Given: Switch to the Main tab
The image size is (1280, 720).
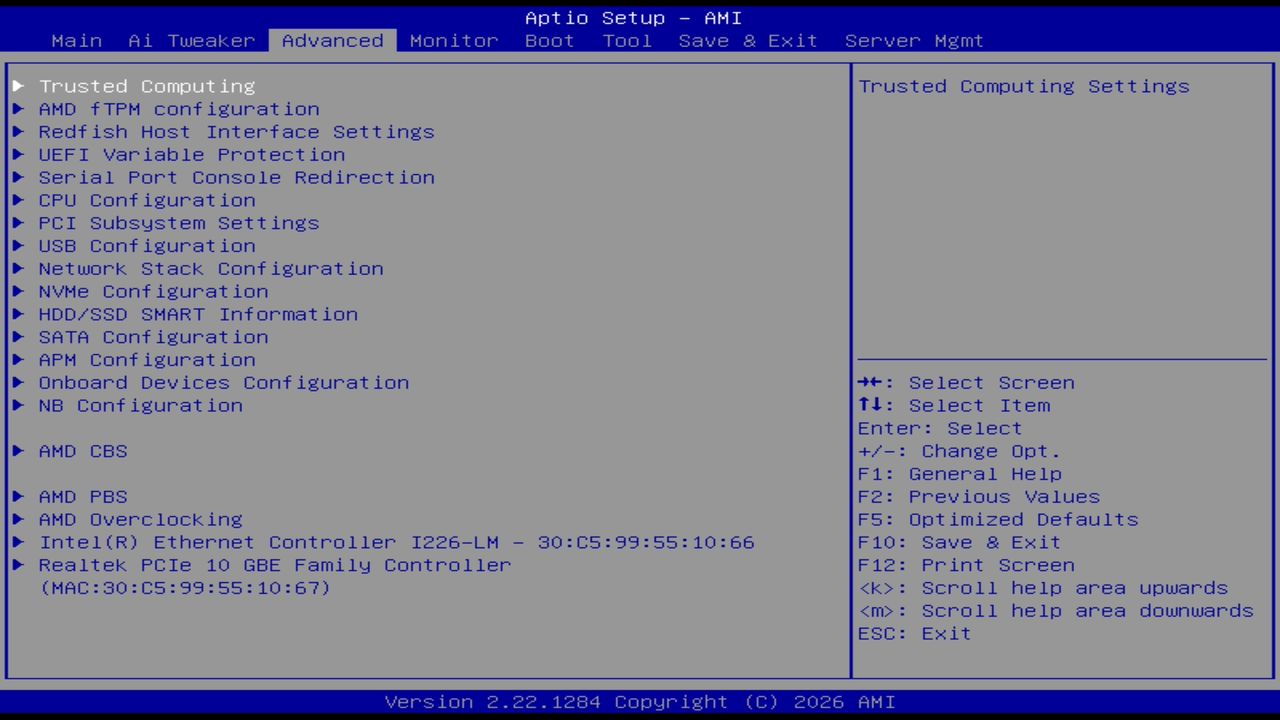Looking at the screenshot, I should (x=77, y=41).
